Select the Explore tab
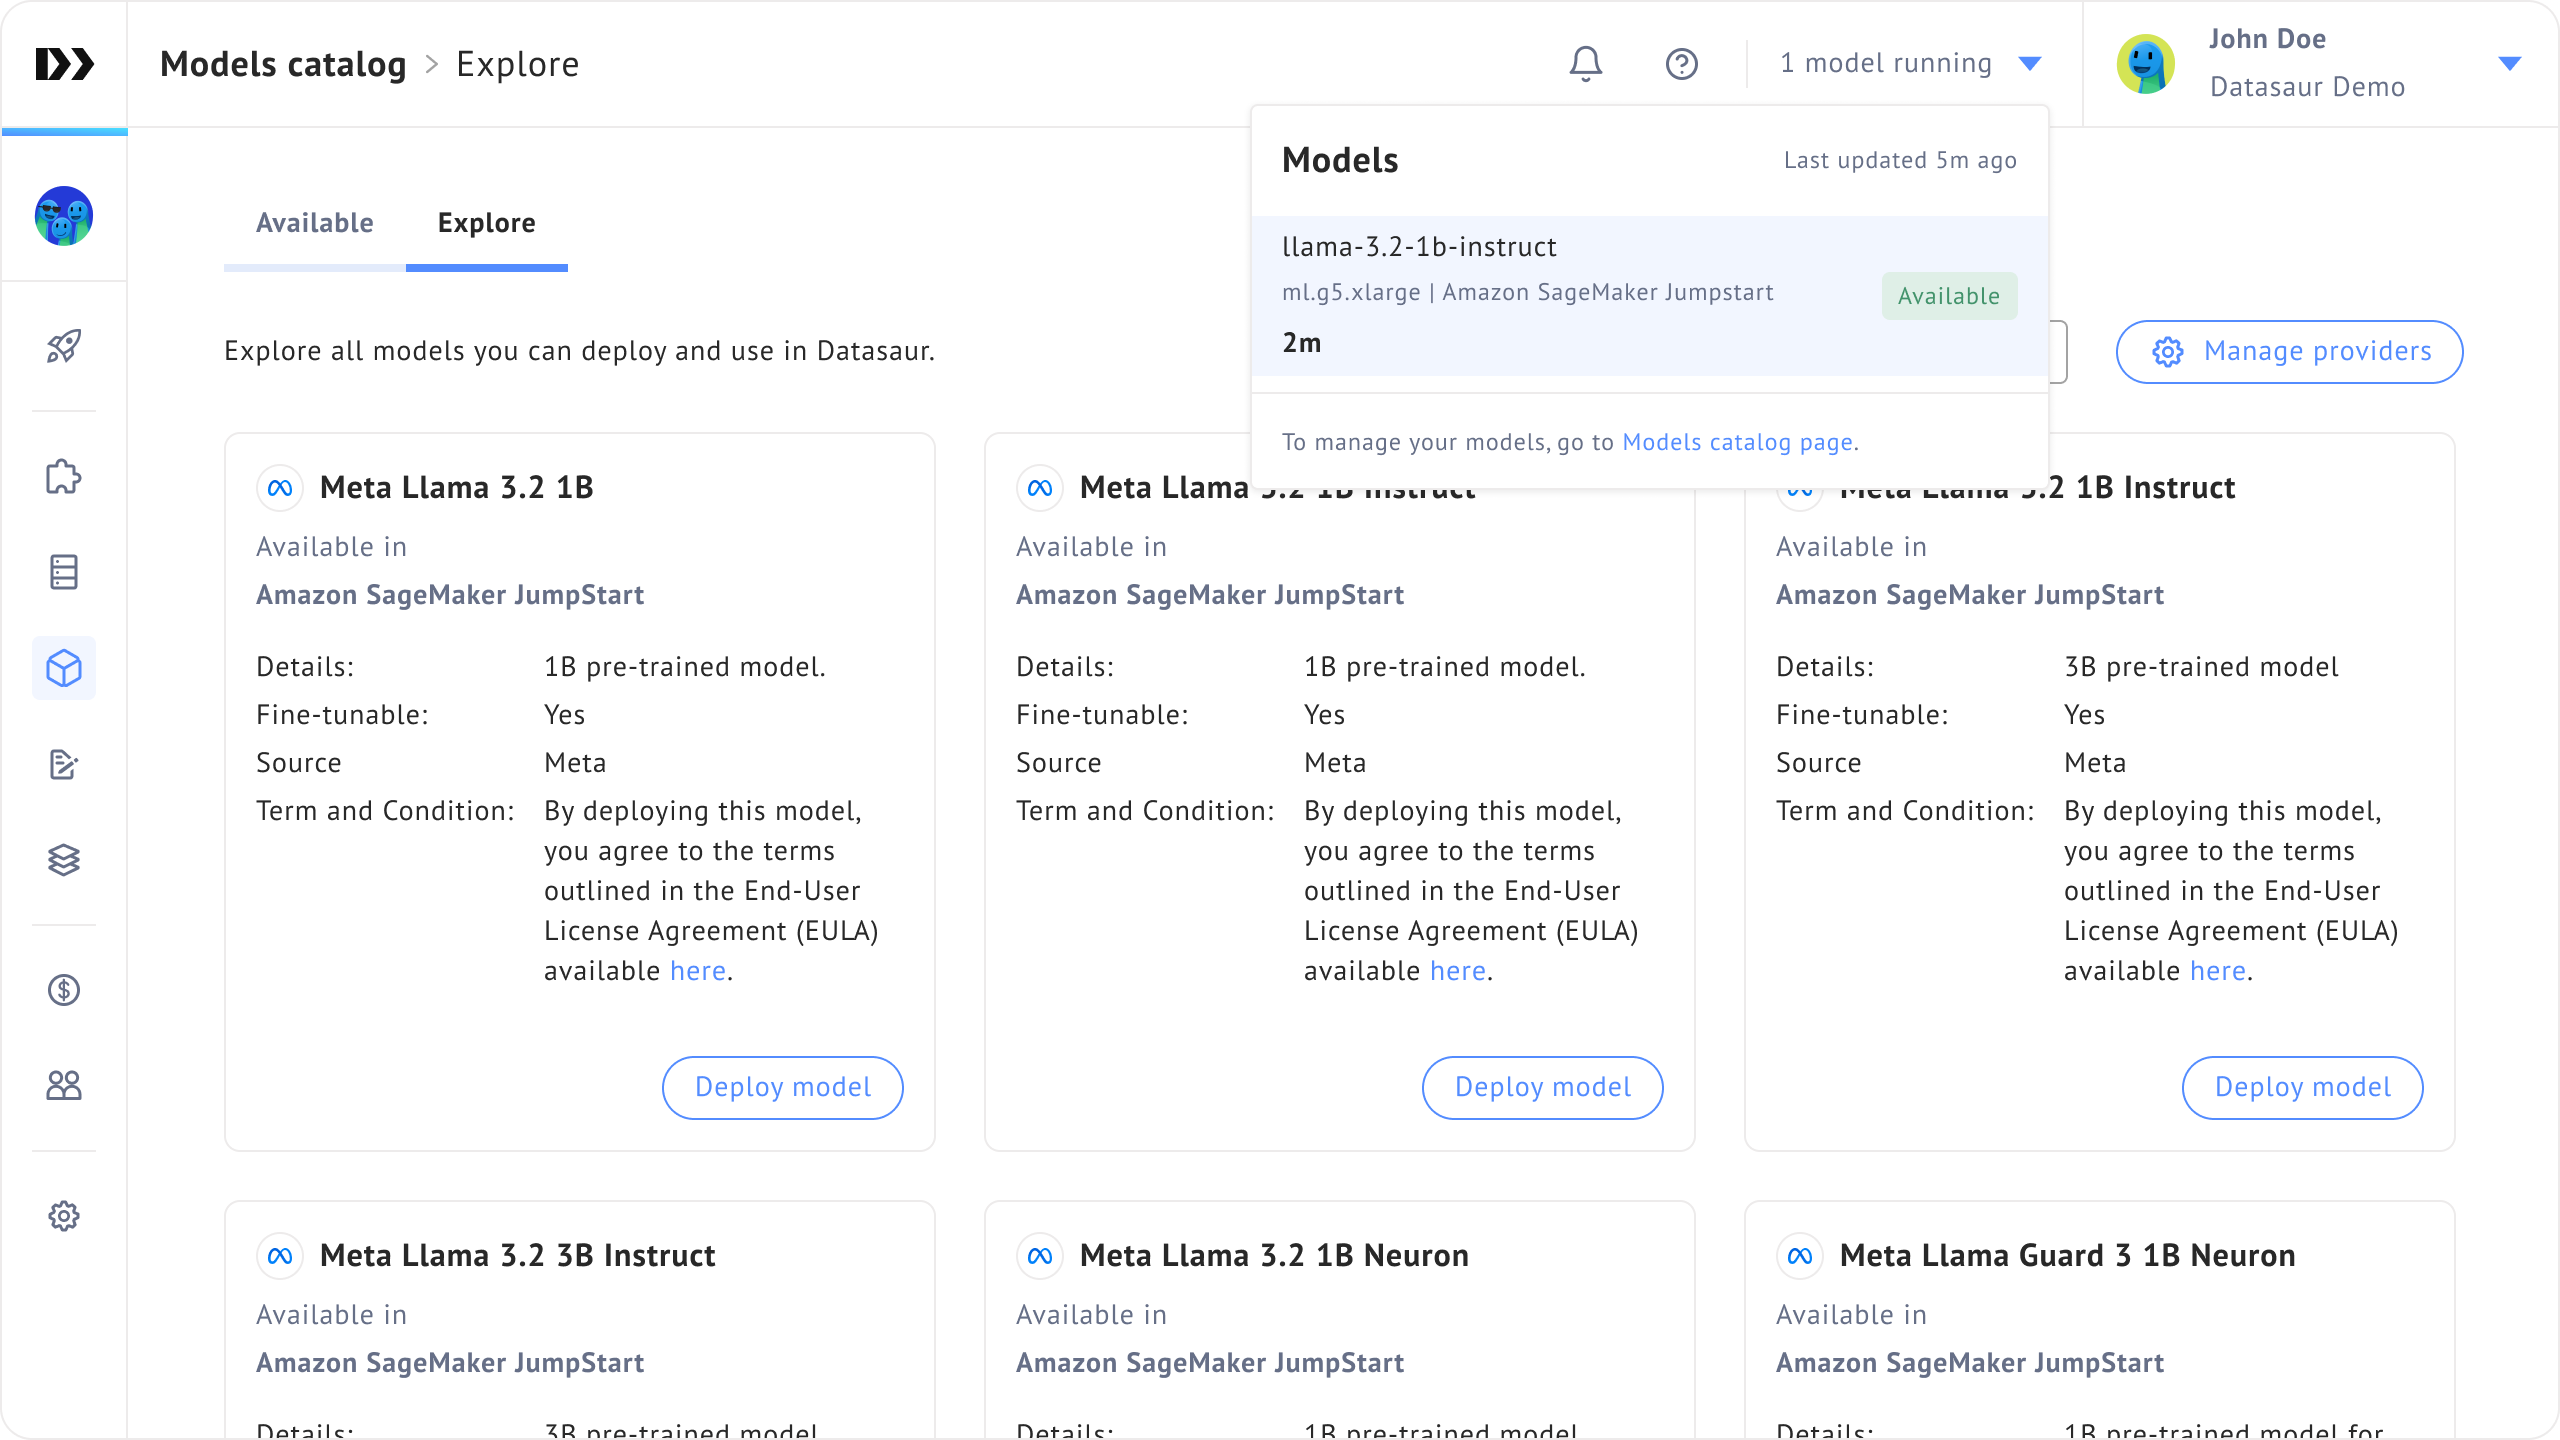This screenshot has width=2560, height=1440. 486,223
